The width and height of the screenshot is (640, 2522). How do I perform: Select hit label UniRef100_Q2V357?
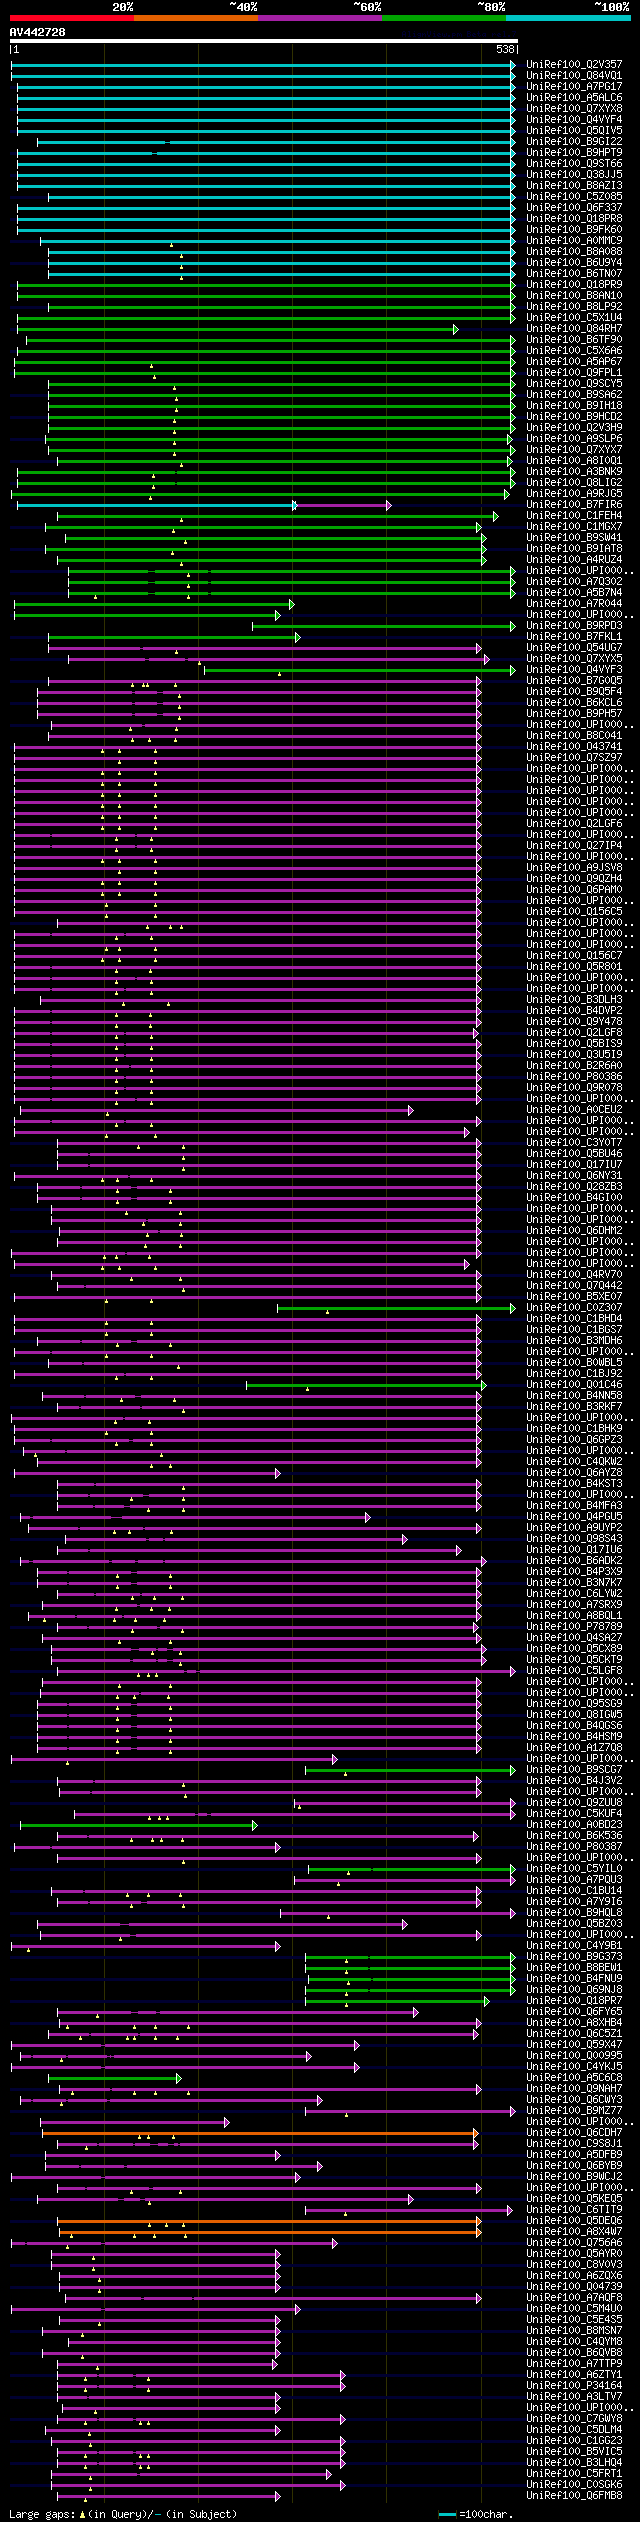[574, 64]
